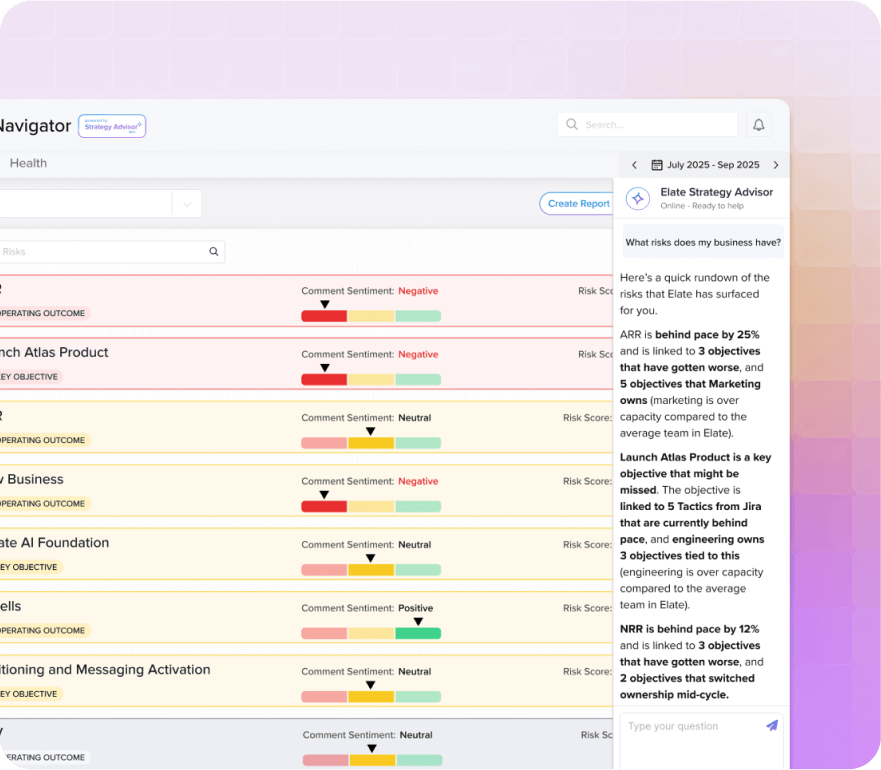Image resolution: width=881 pixels, height=770 pixels.
Task: Click the Risks search magnifier icon
Action: 214,251
